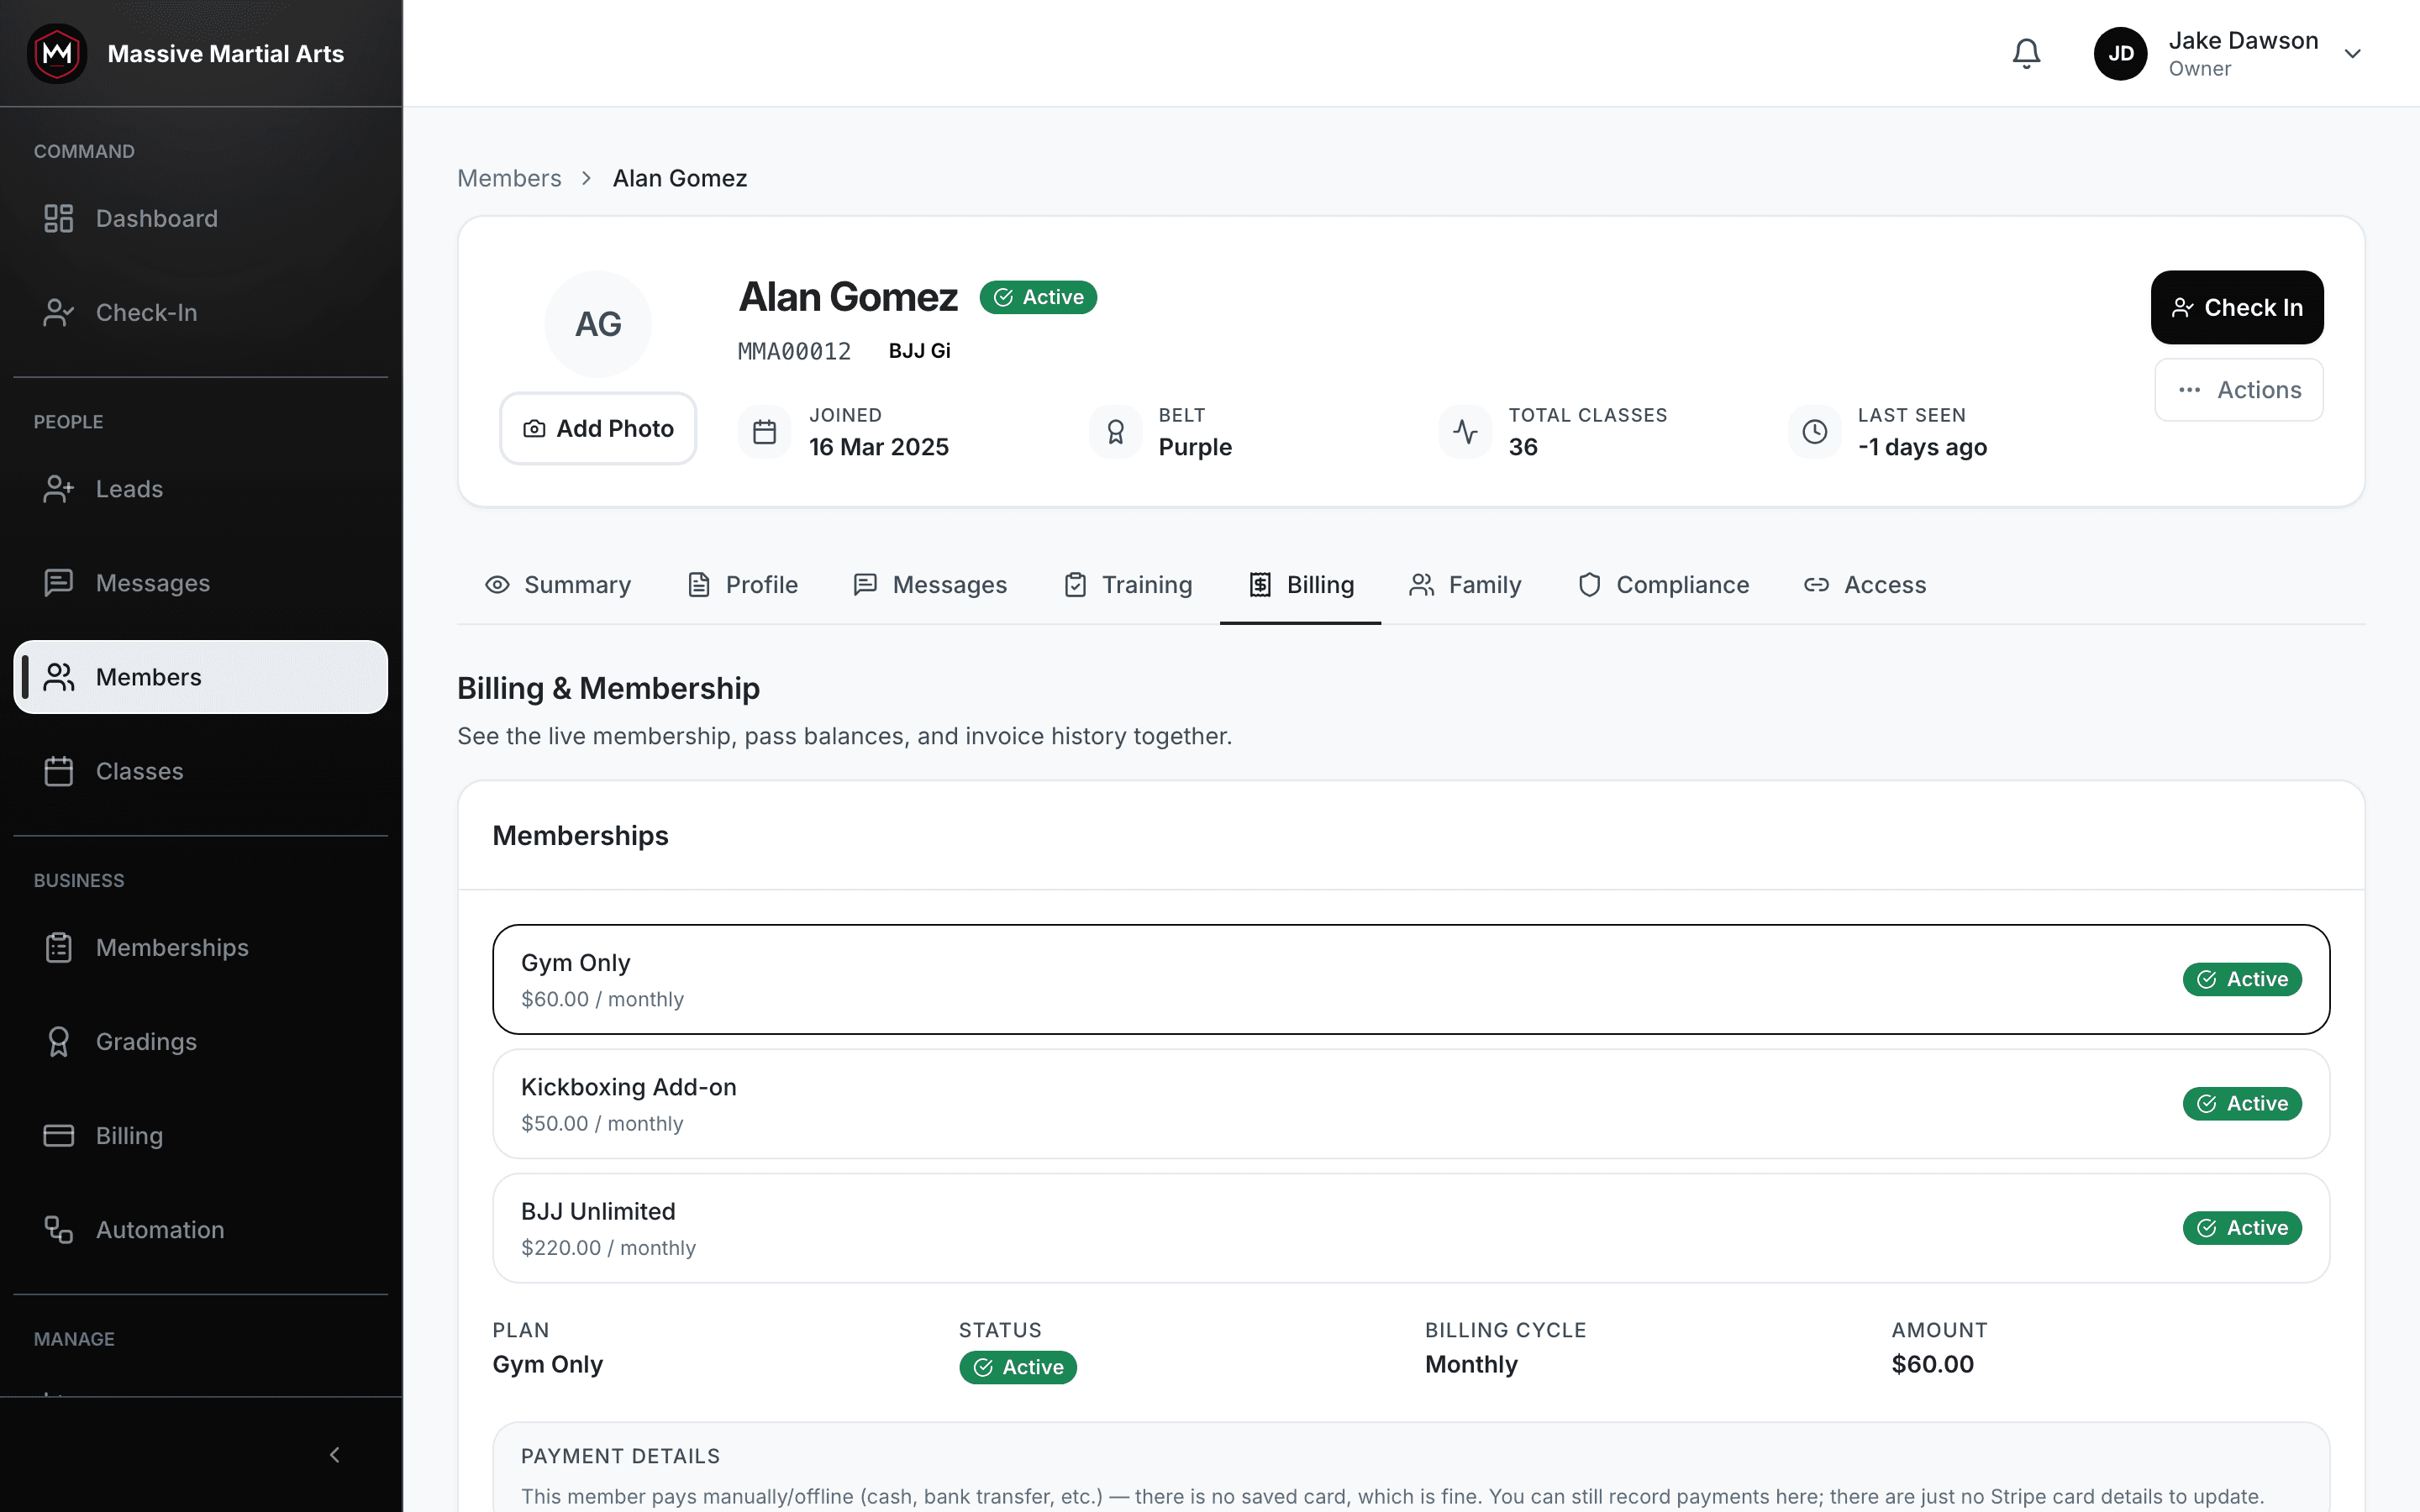Switch to the member Messages tab
Screen dimensions: 2420x1512
pyautogui.click(x=930, y=585)
